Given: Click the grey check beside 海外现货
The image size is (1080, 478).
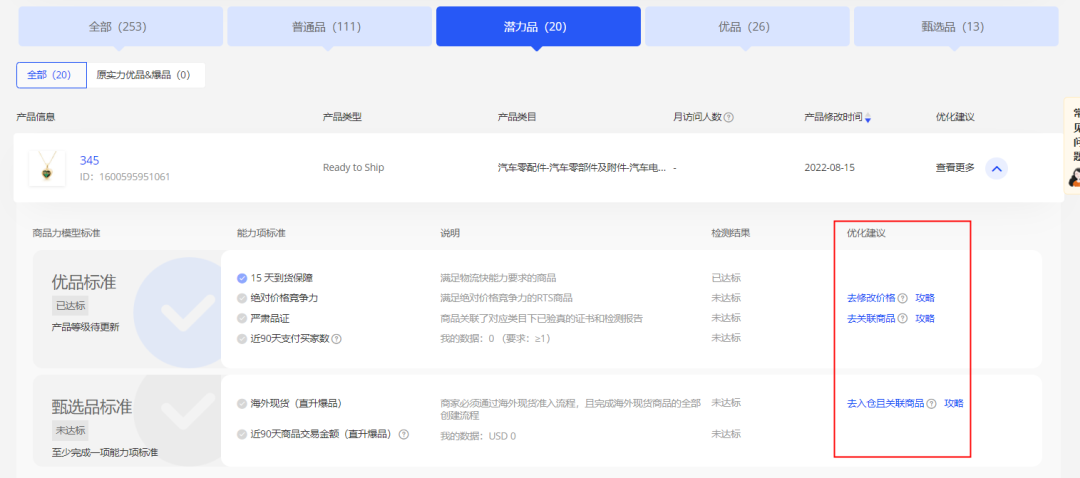Looking at the screenshot, I should click(x=242, y=404).
